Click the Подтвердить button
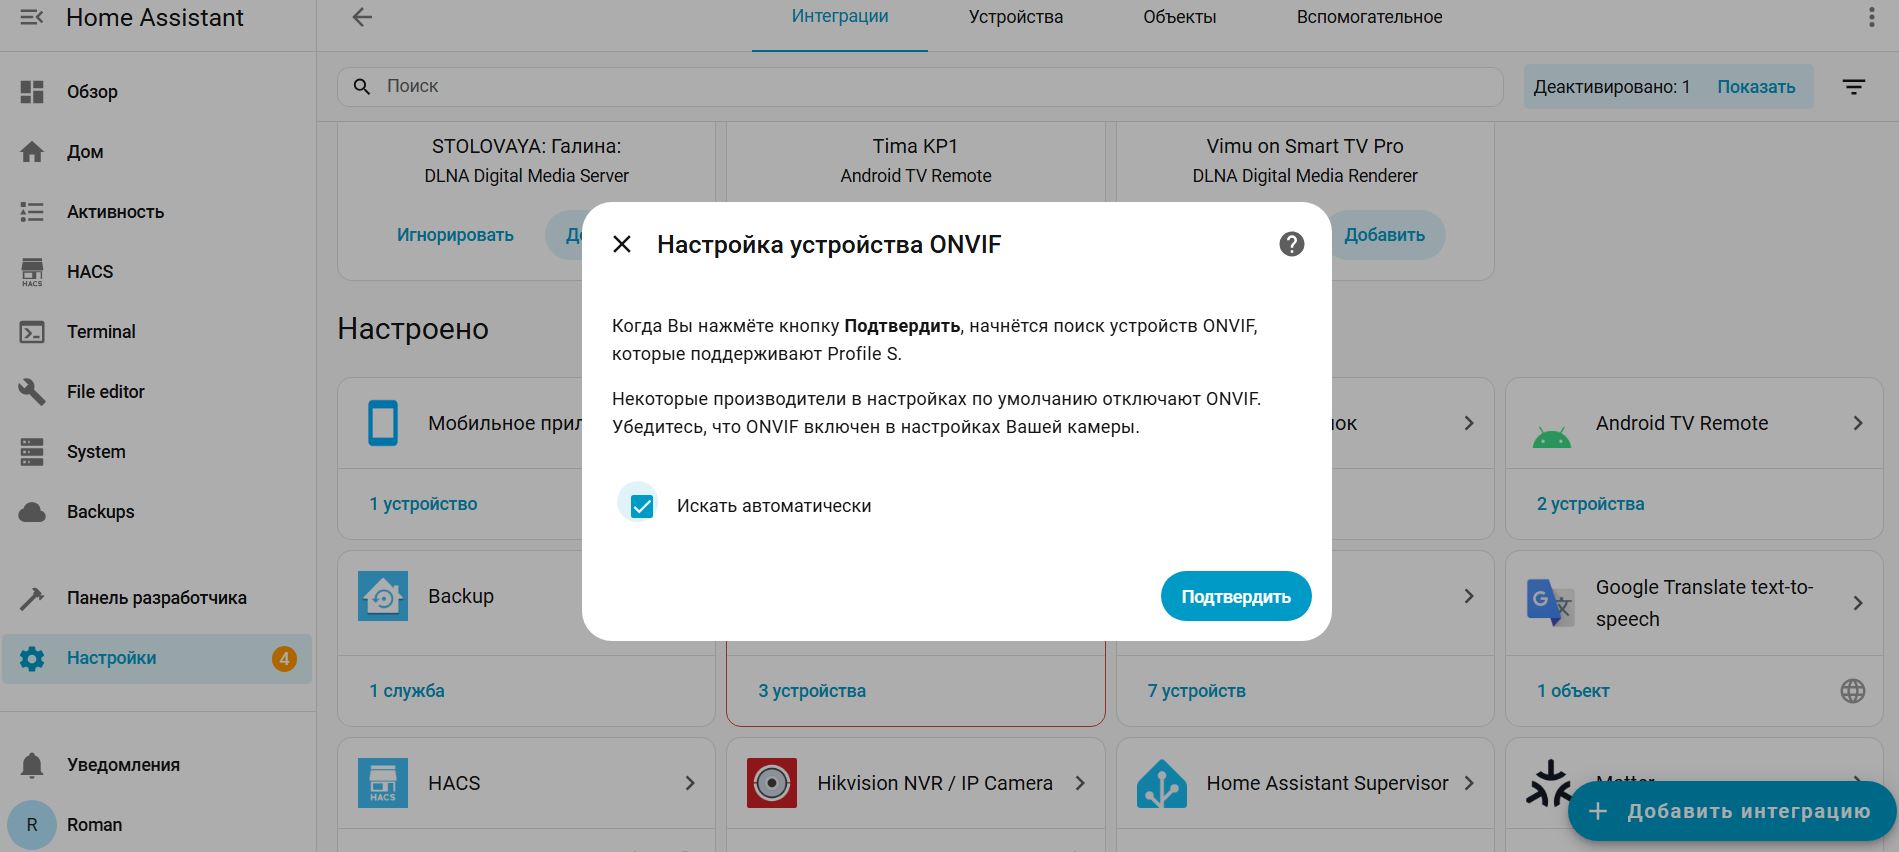Viewport: 1899px width, 852px height. [1235, 597]
